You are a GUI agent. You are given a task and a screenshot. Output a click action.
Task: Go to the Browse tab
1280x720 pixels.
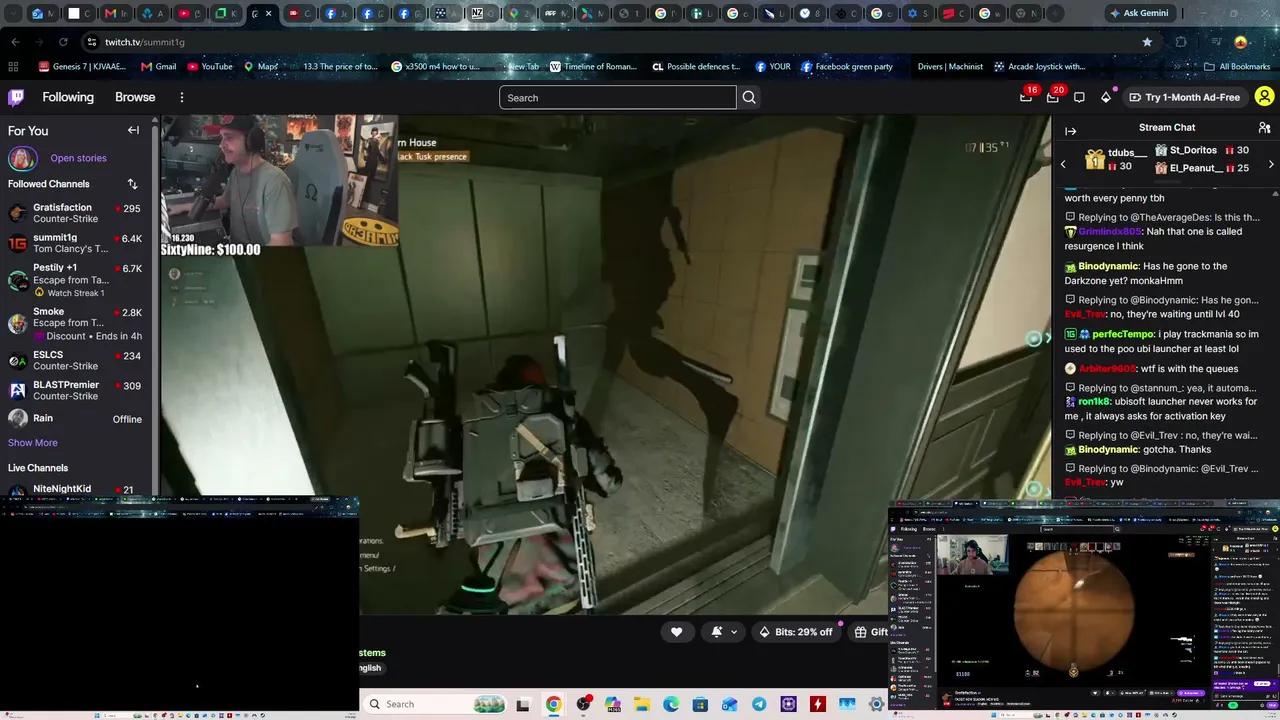coord(135,97)
